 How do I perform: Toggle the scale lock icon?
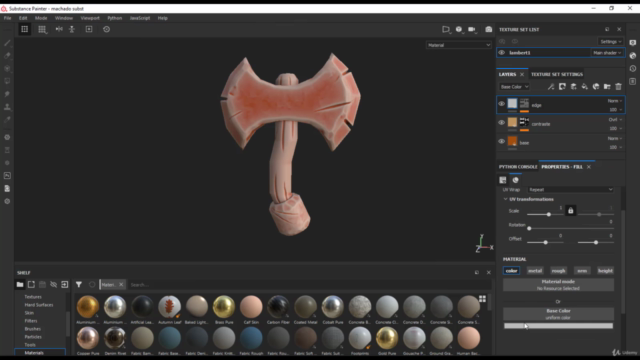[571, 211]
